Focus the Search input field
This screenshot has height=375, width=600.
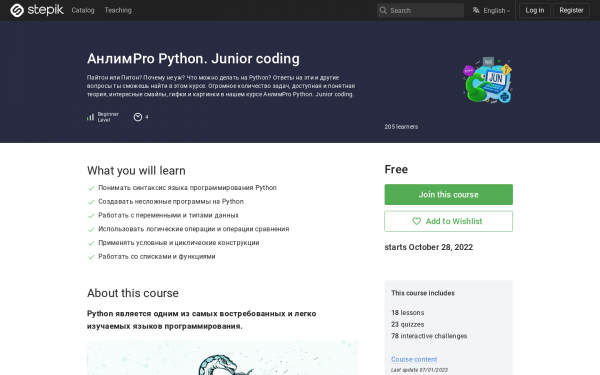pos(420,10)
